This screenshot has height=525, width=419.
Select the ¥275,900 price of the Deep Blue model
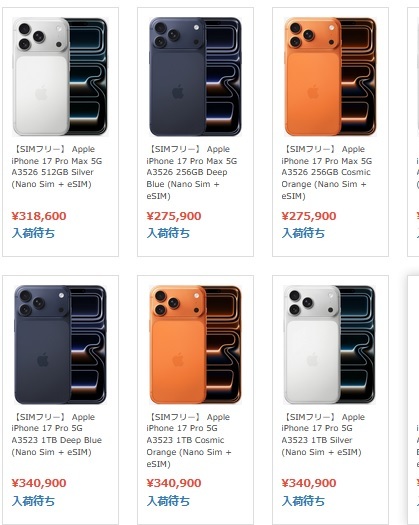pos(174,216)
